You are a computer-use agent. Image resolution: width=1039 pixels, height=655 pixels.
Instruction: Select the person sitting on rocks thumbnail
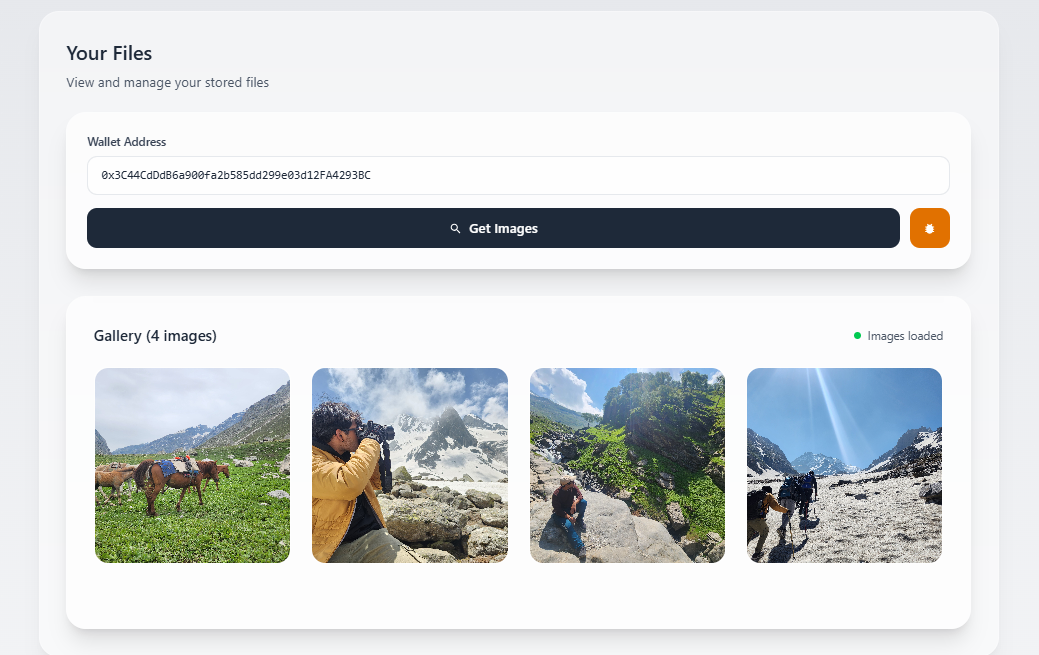627,465
